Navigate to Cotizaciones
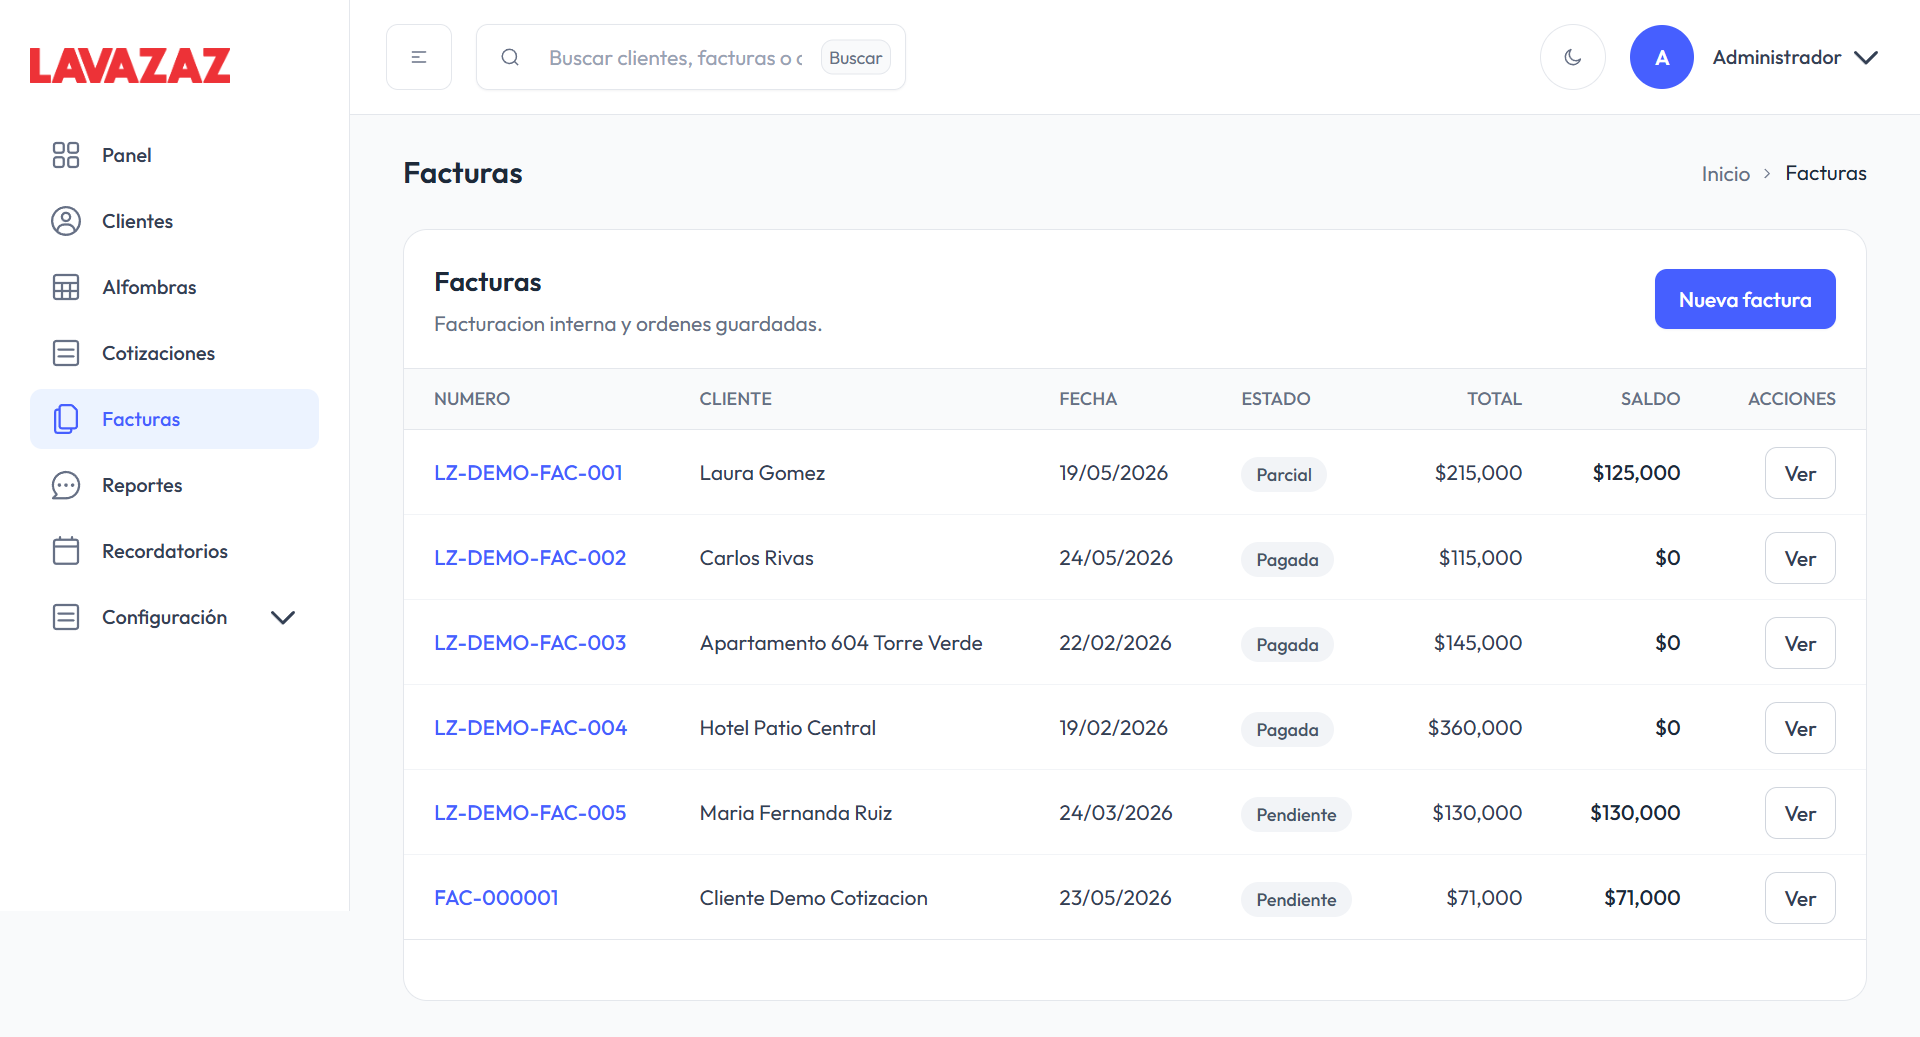1920x1037 pixels. pos(174,353)
